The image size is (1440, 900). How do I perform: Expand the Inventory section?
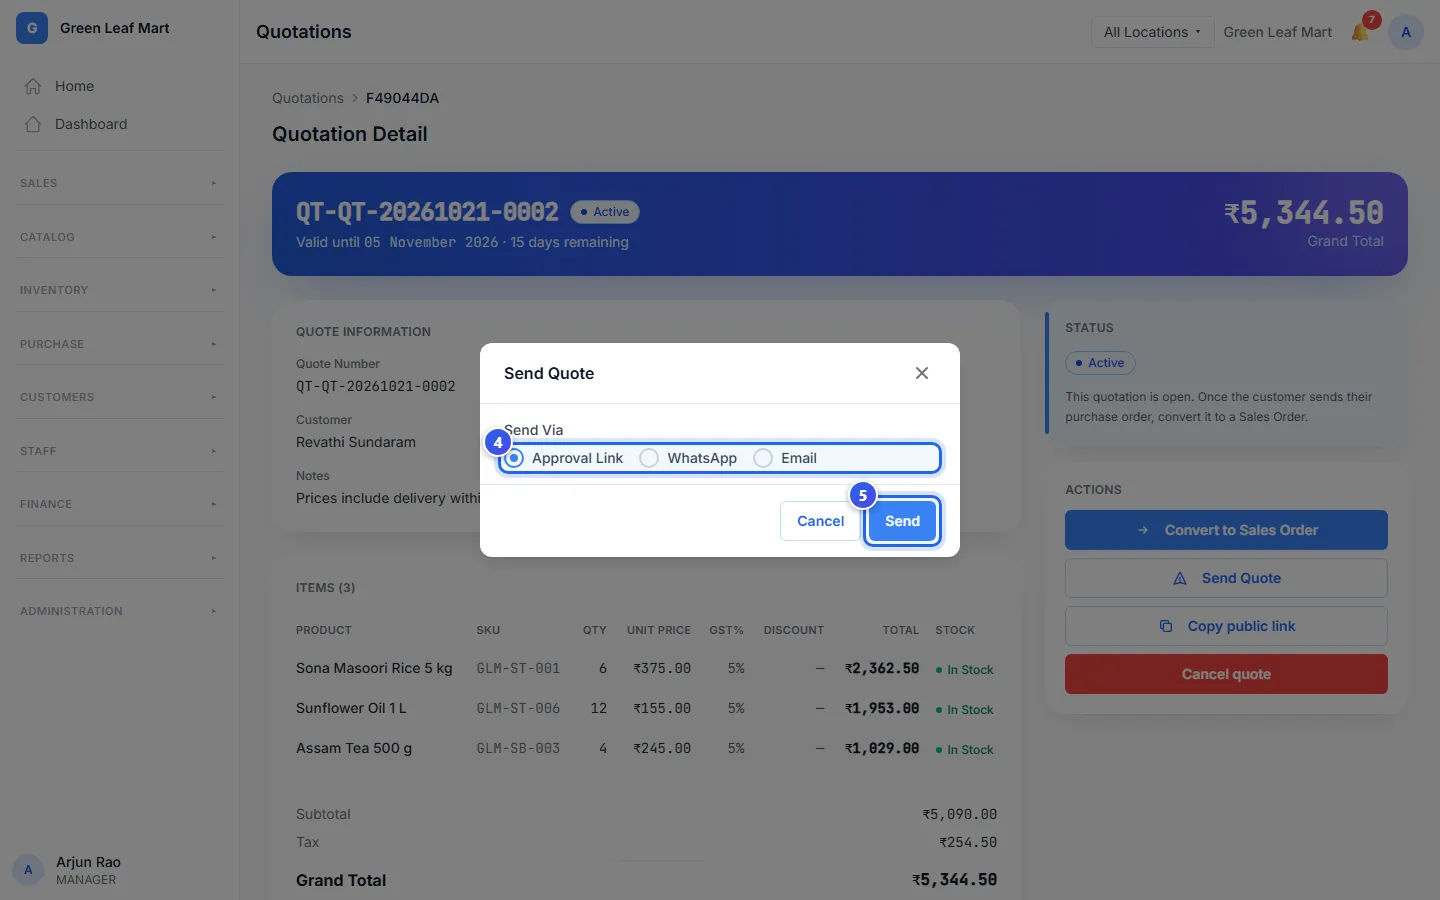pos(119,290)
